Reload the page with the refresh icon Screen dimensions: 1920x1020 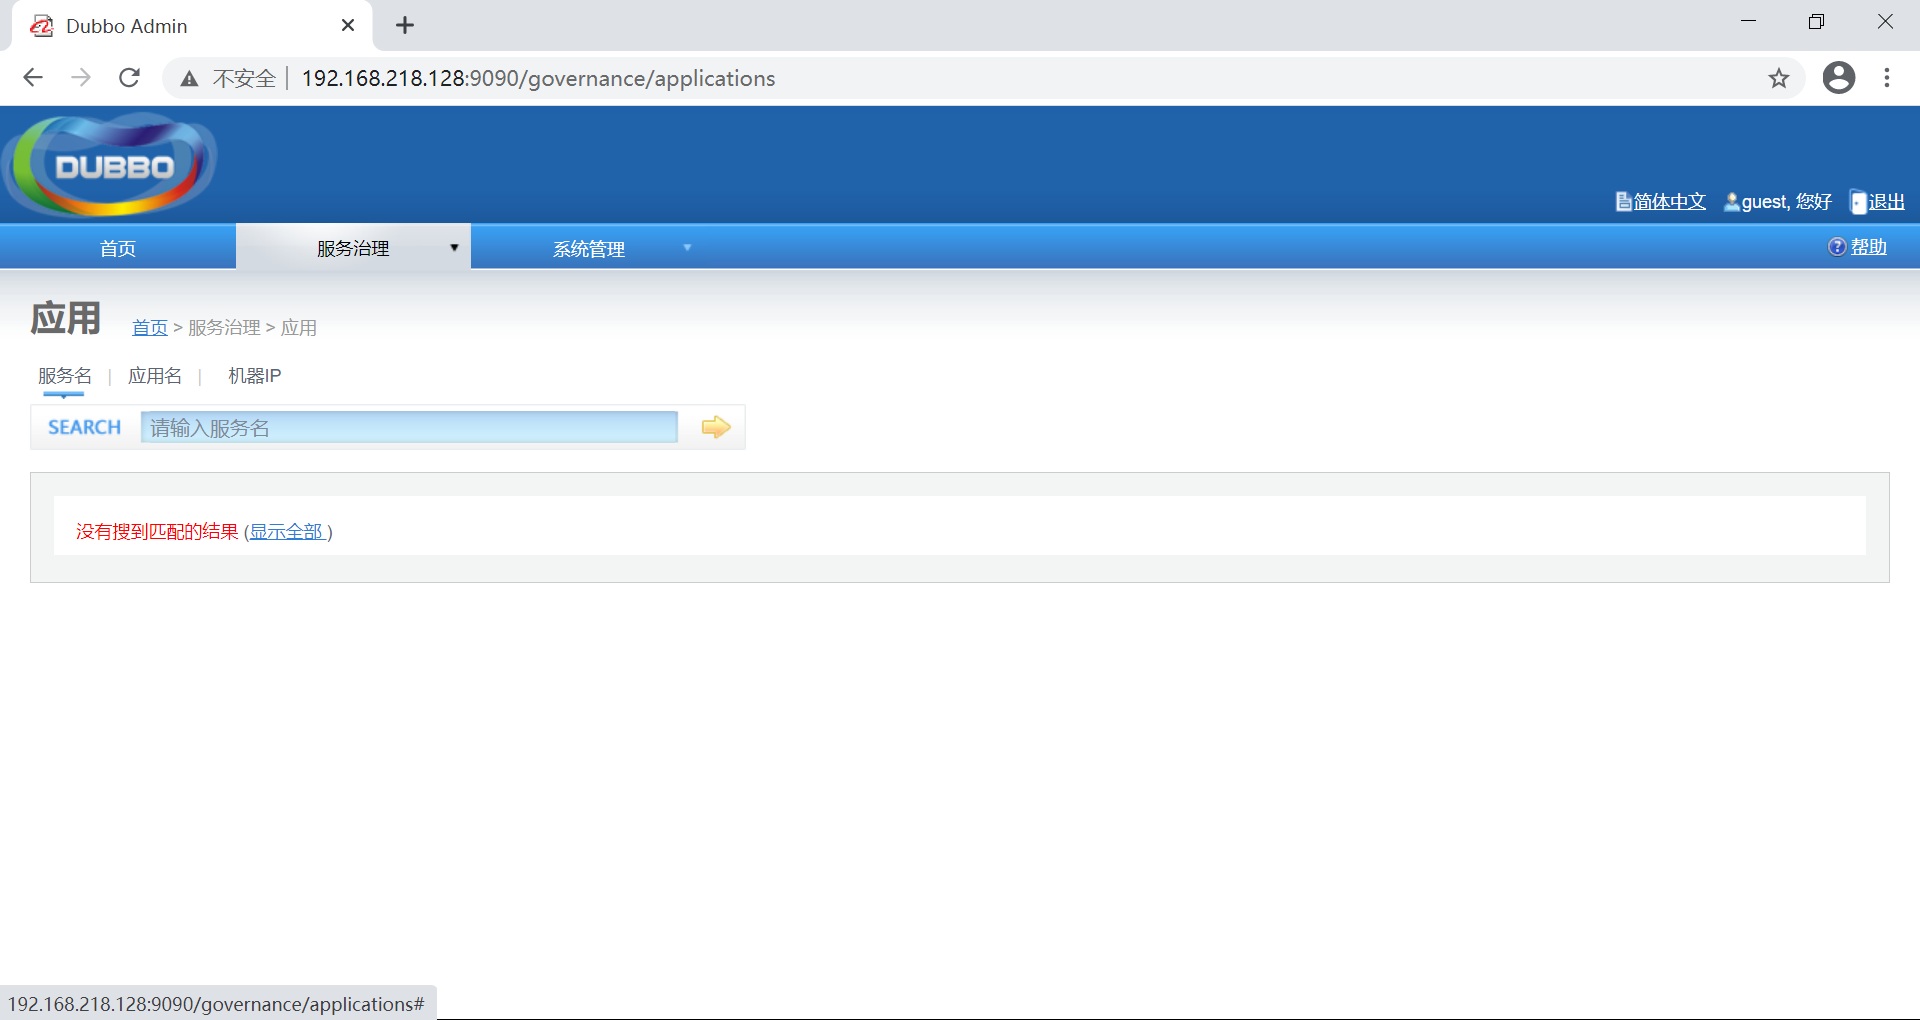pyautogui.click(x=129, y=77)
